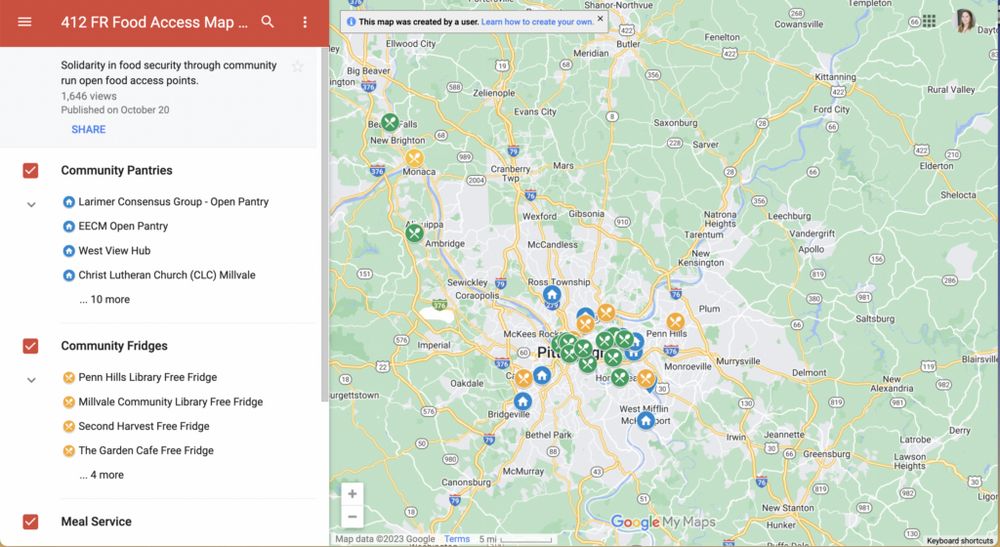
Task: Select Penn Hills Library Free Fridge
Action: pos(147,377)
